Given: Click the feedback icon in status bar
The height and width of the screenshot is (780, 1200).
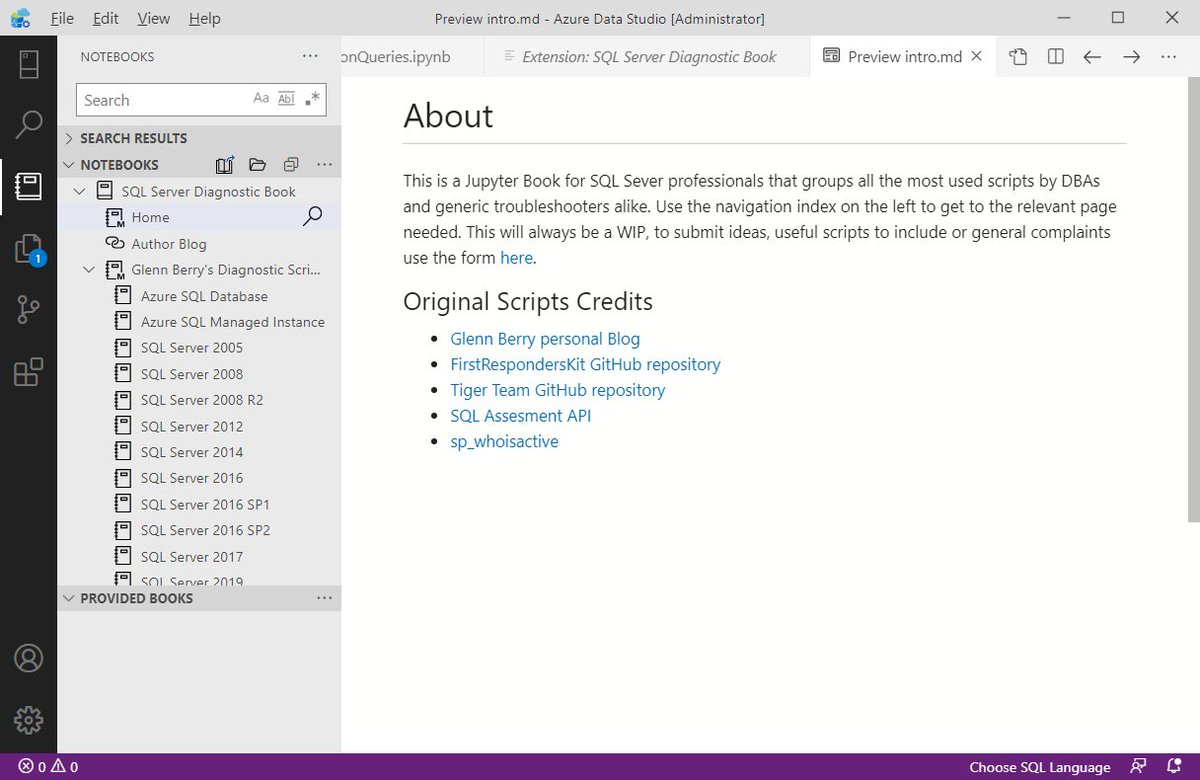Looking at the screenshot, I should click(x=1138, y=767).
